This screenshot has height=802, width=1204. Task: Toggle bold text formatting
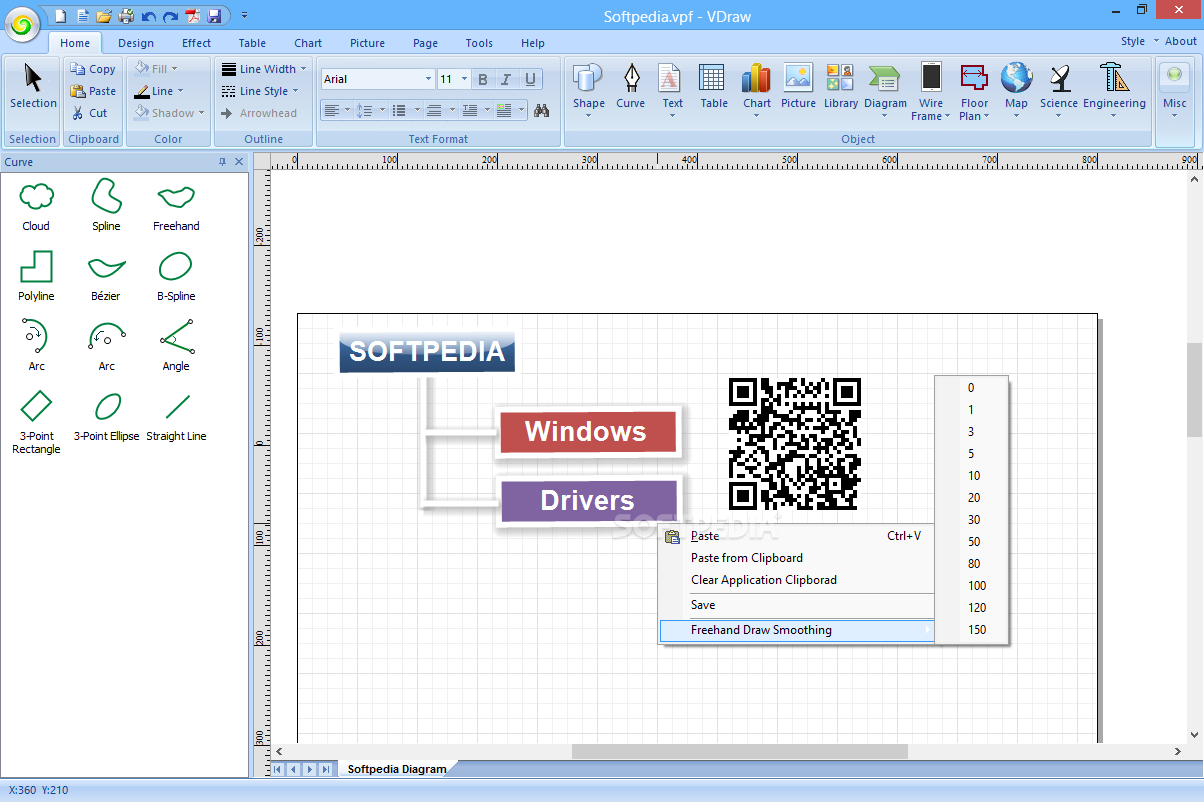[483, 79]
